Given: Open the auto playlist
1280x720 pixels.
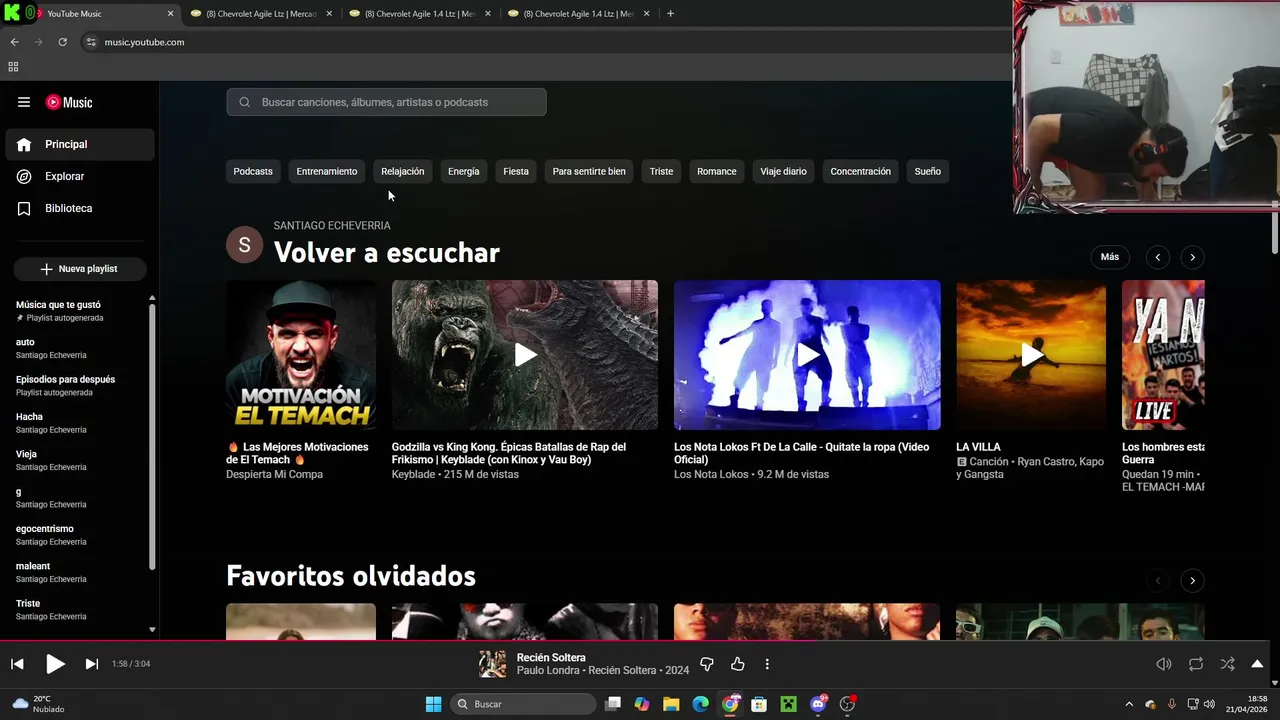Looking at the screenshot, I should coord(80,348).
